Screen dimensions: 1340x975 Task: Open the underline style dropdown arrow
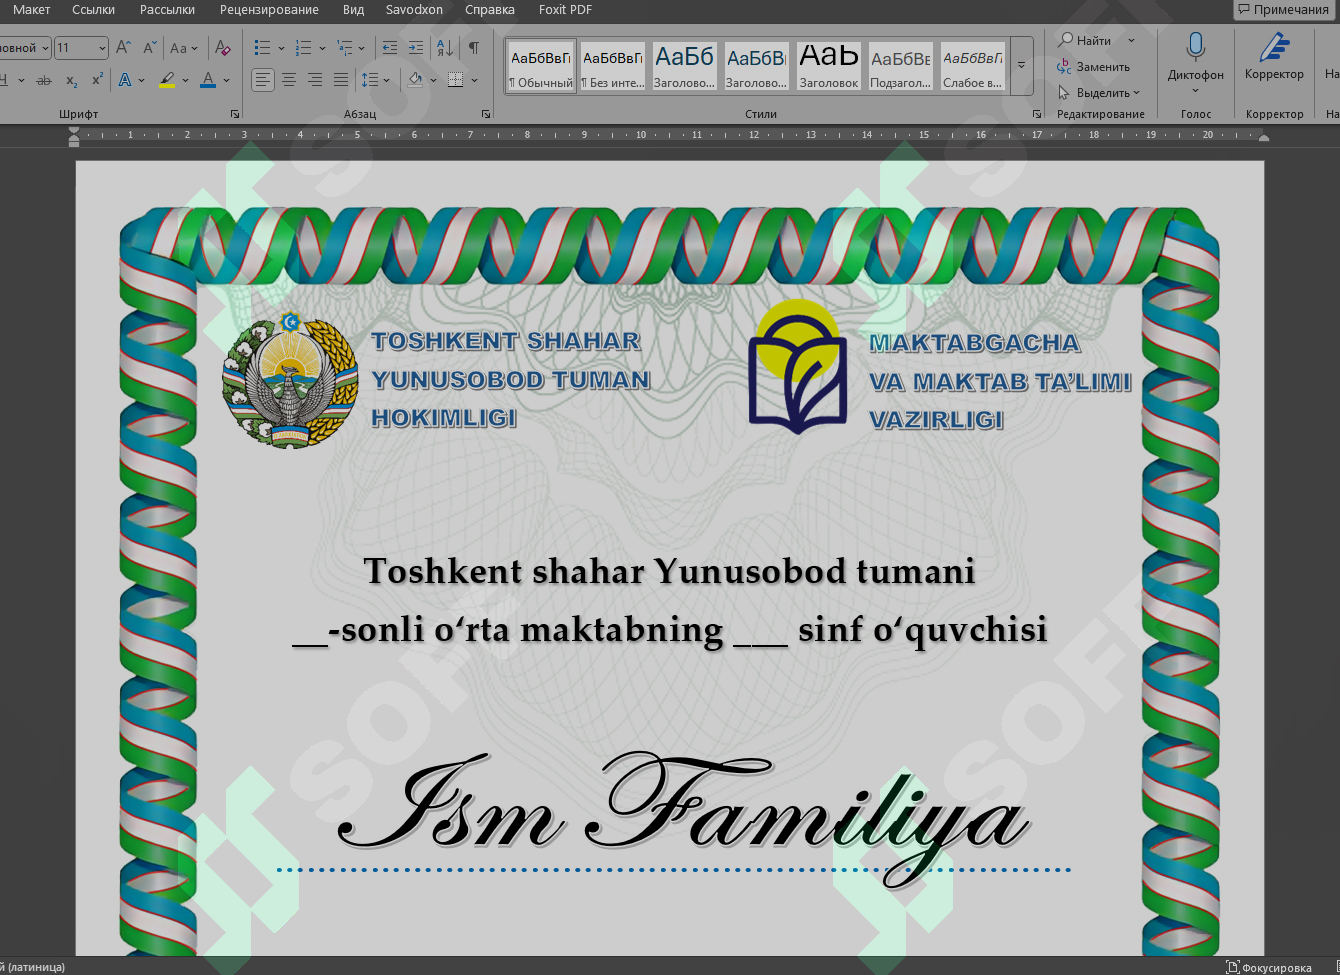click(x=22, y=80)
